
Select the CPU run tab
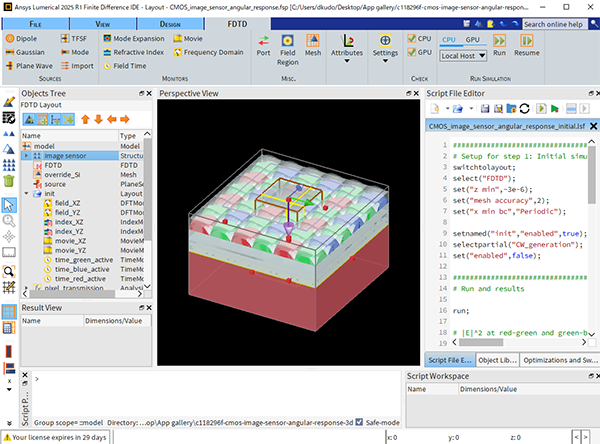(x=449, y=40)
